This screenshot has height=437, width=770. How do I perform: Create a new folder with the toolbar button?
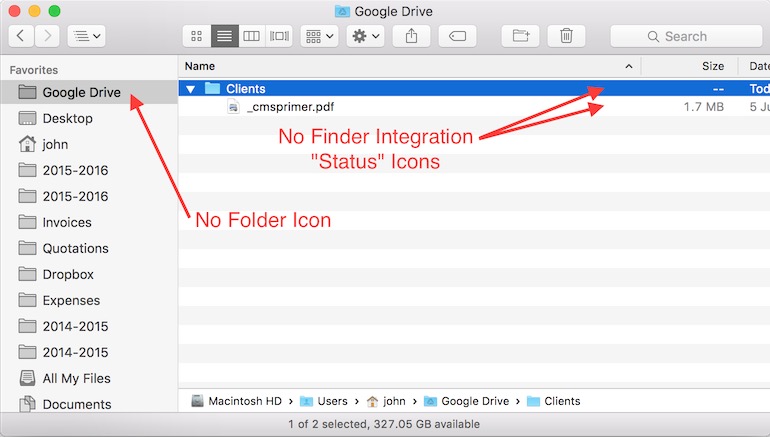521,36
